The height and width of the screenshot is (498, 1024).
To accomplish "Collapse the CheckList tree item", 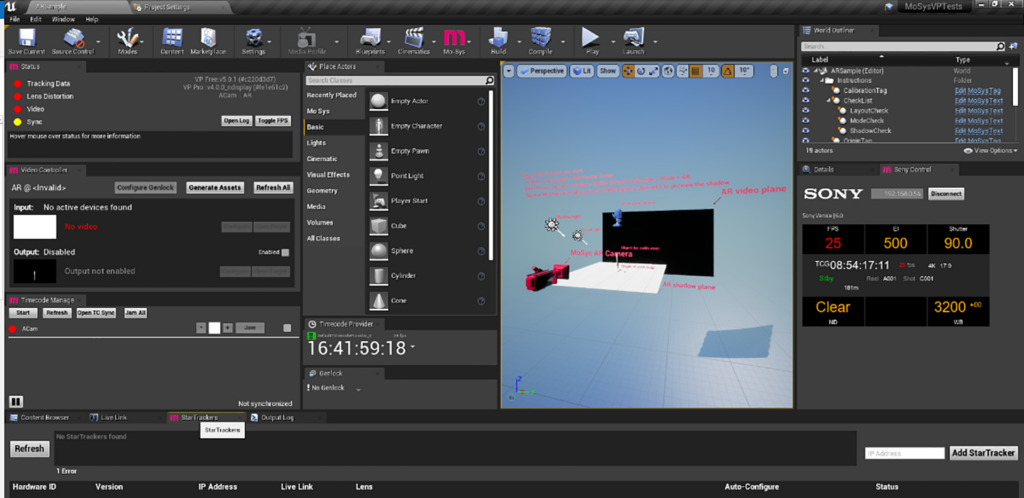I will coord(829,101).
